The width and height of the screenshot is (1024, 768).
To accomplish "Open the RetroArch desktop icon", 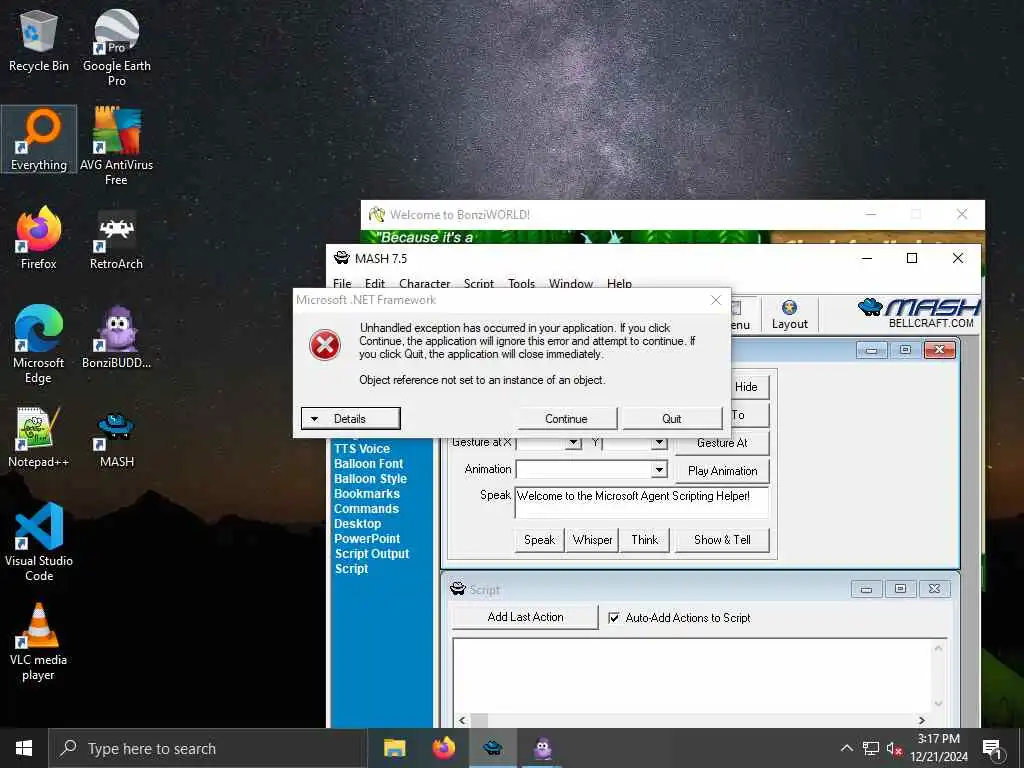I will [116, 239].
